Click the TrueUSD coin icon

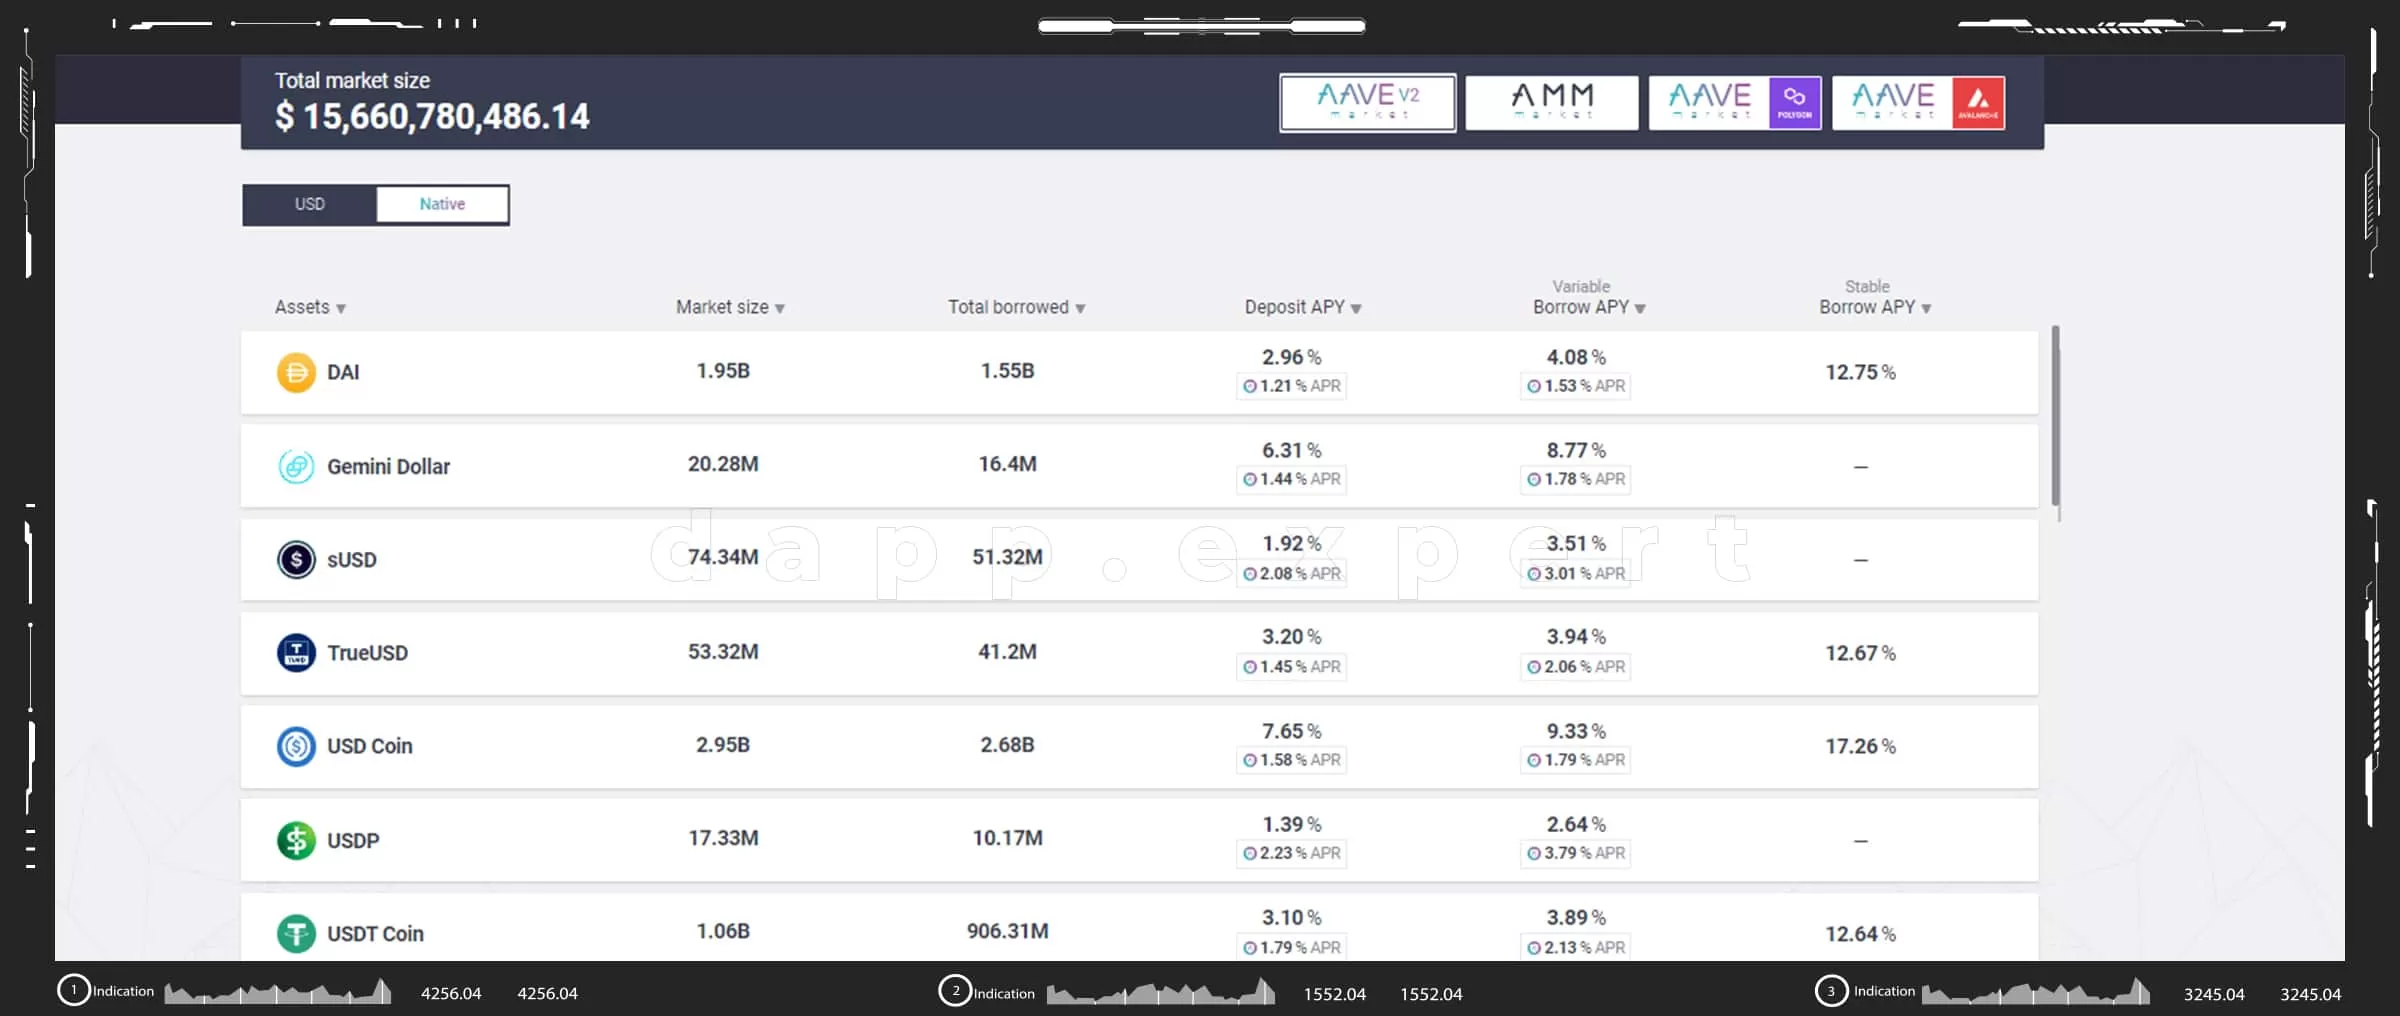(x=296, y=653)
